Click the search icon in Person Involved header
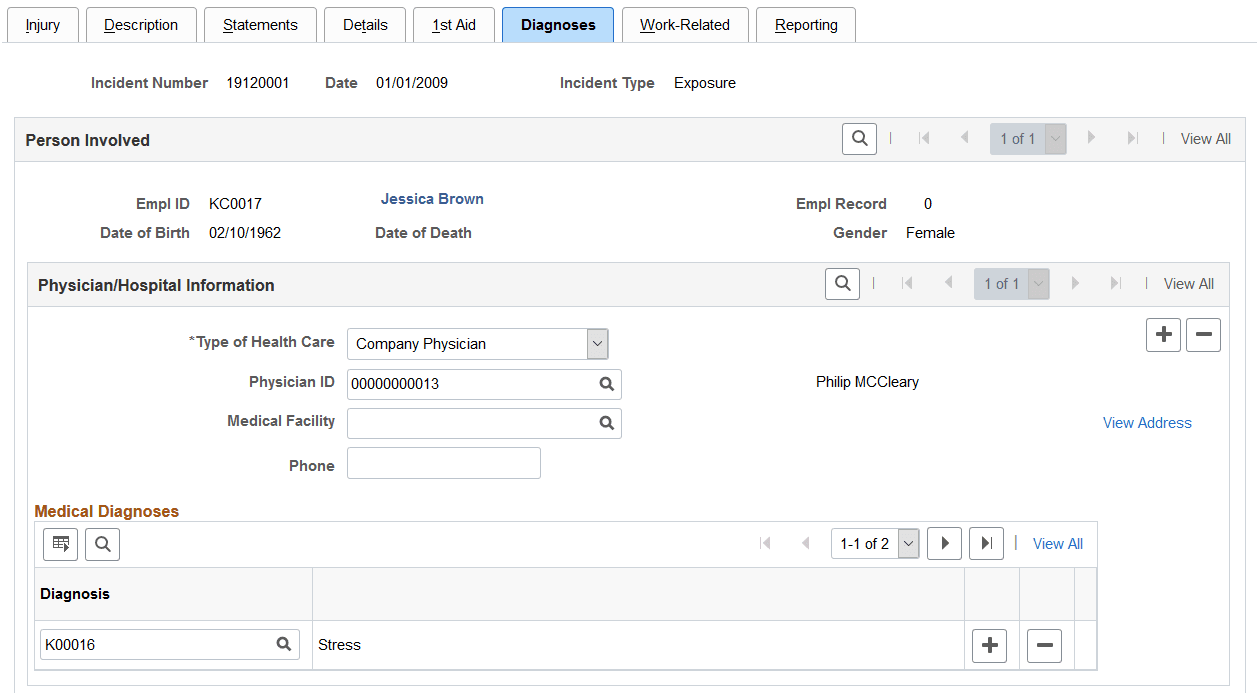This screenshot has width=1257, height=693. 859,138
